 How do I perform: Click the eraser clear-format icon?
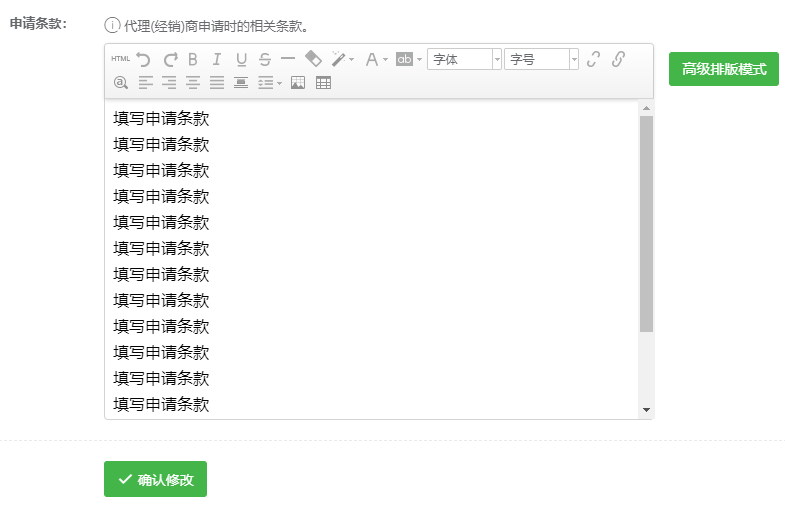pos(313,59)
